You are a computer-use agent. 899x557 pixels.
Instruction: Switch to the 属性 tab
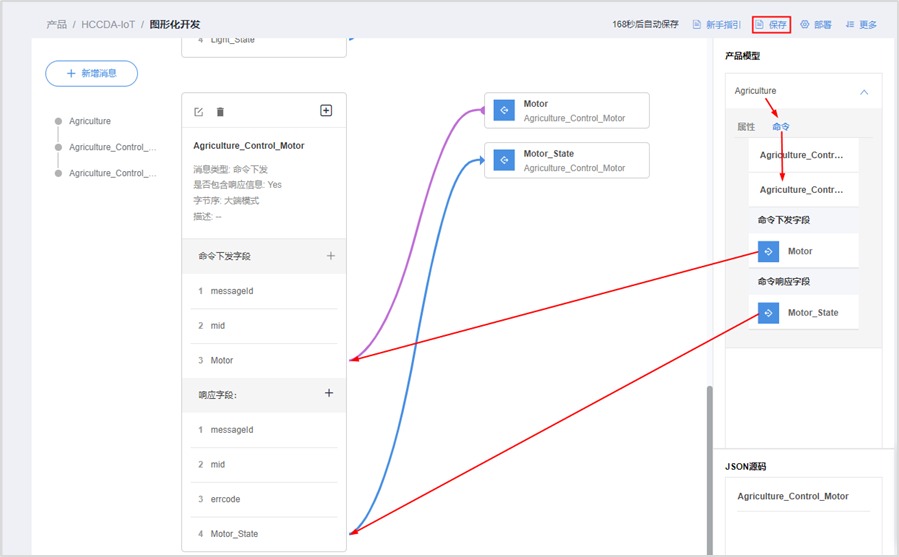[746, 127]
